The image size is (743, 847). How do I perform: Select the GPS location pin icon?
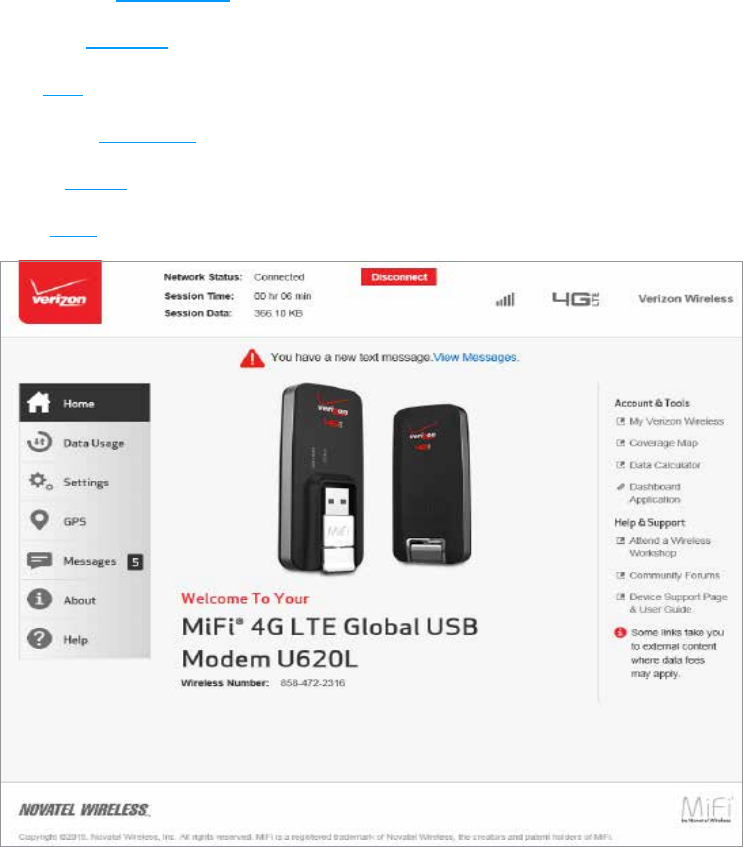(39, 520)
